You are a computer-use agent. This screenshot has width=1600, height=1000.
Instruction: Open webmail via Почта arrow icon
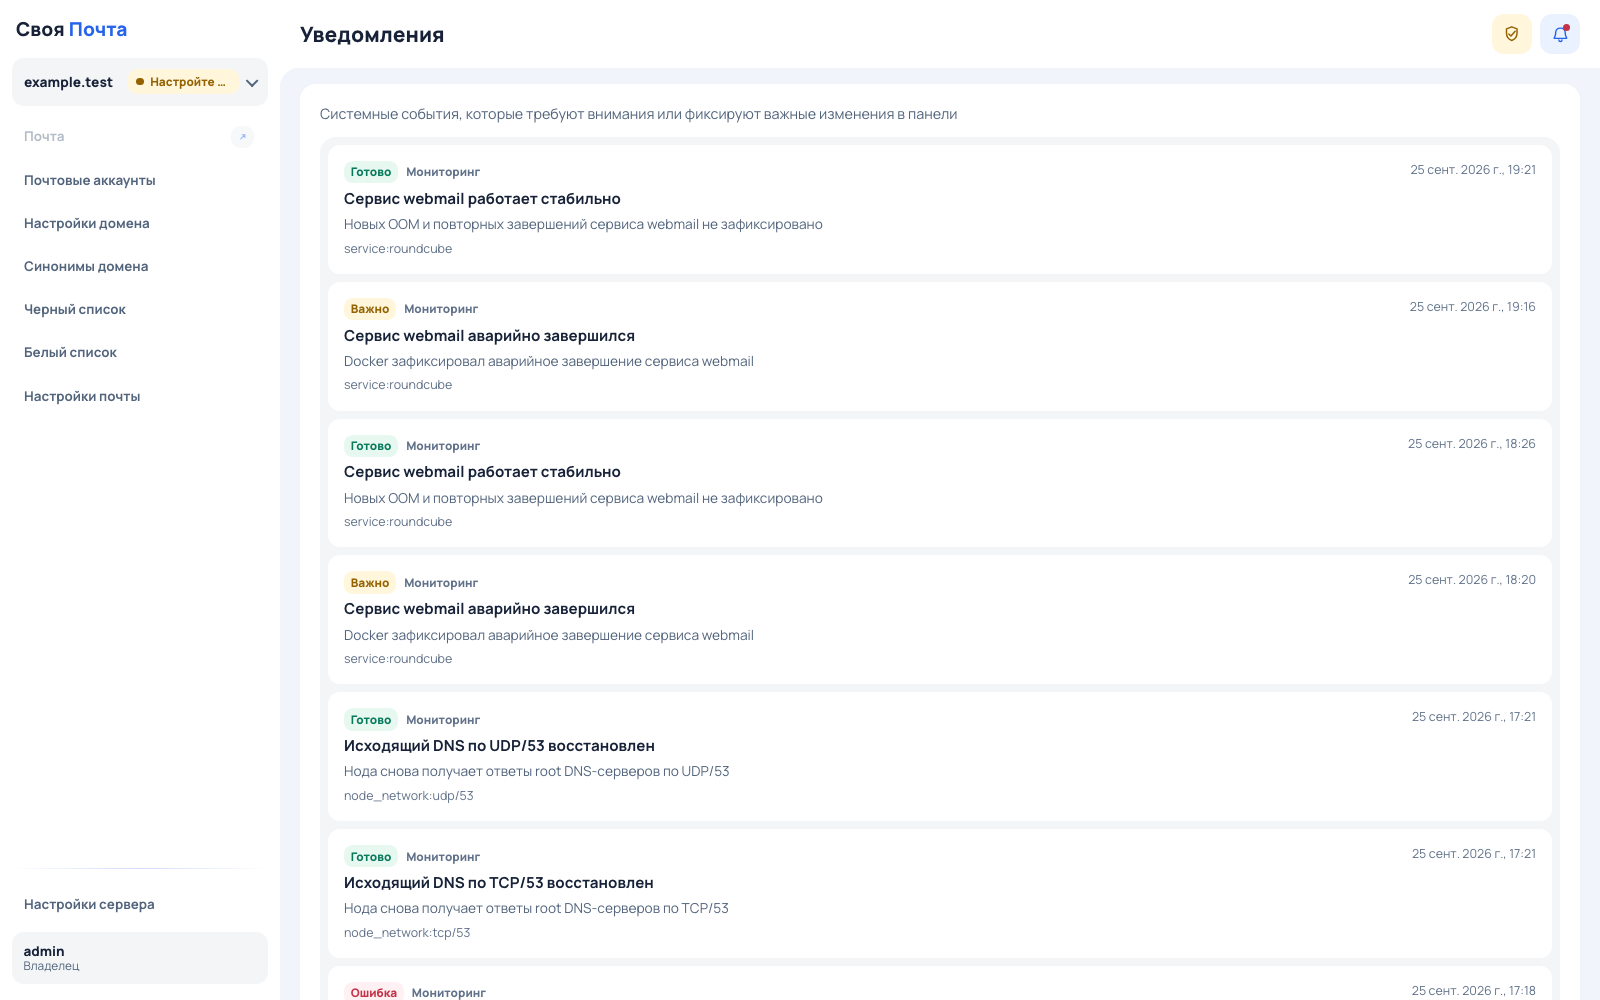[x=242, y=137]
